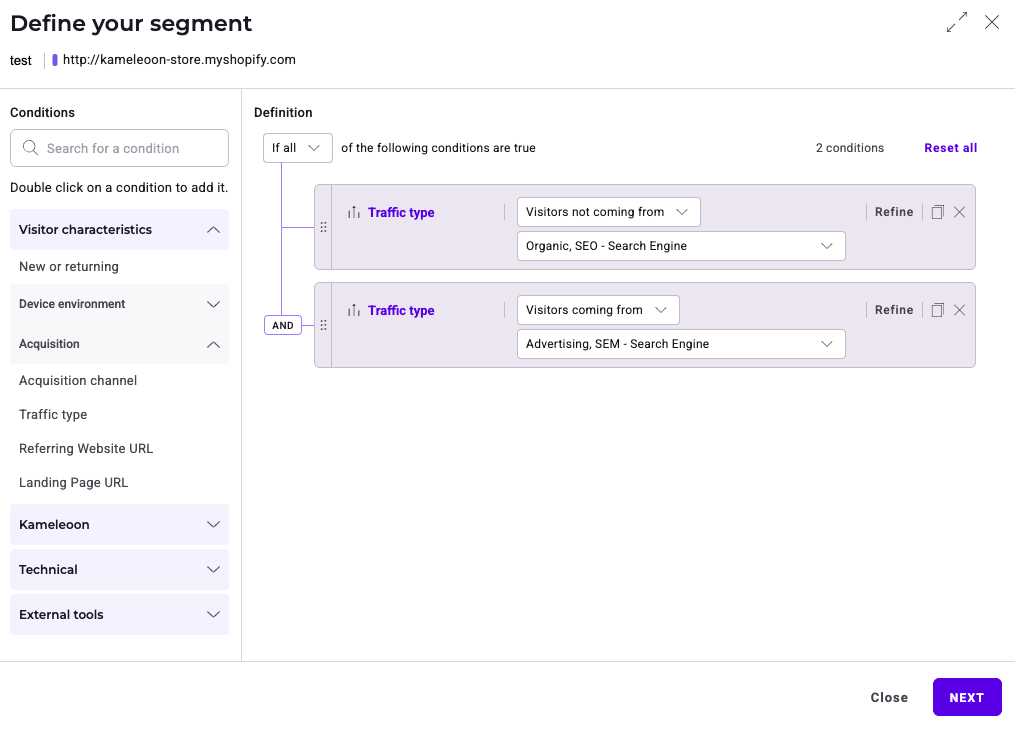
Task: Click drag handle of first condition
Action: point(323,227)
